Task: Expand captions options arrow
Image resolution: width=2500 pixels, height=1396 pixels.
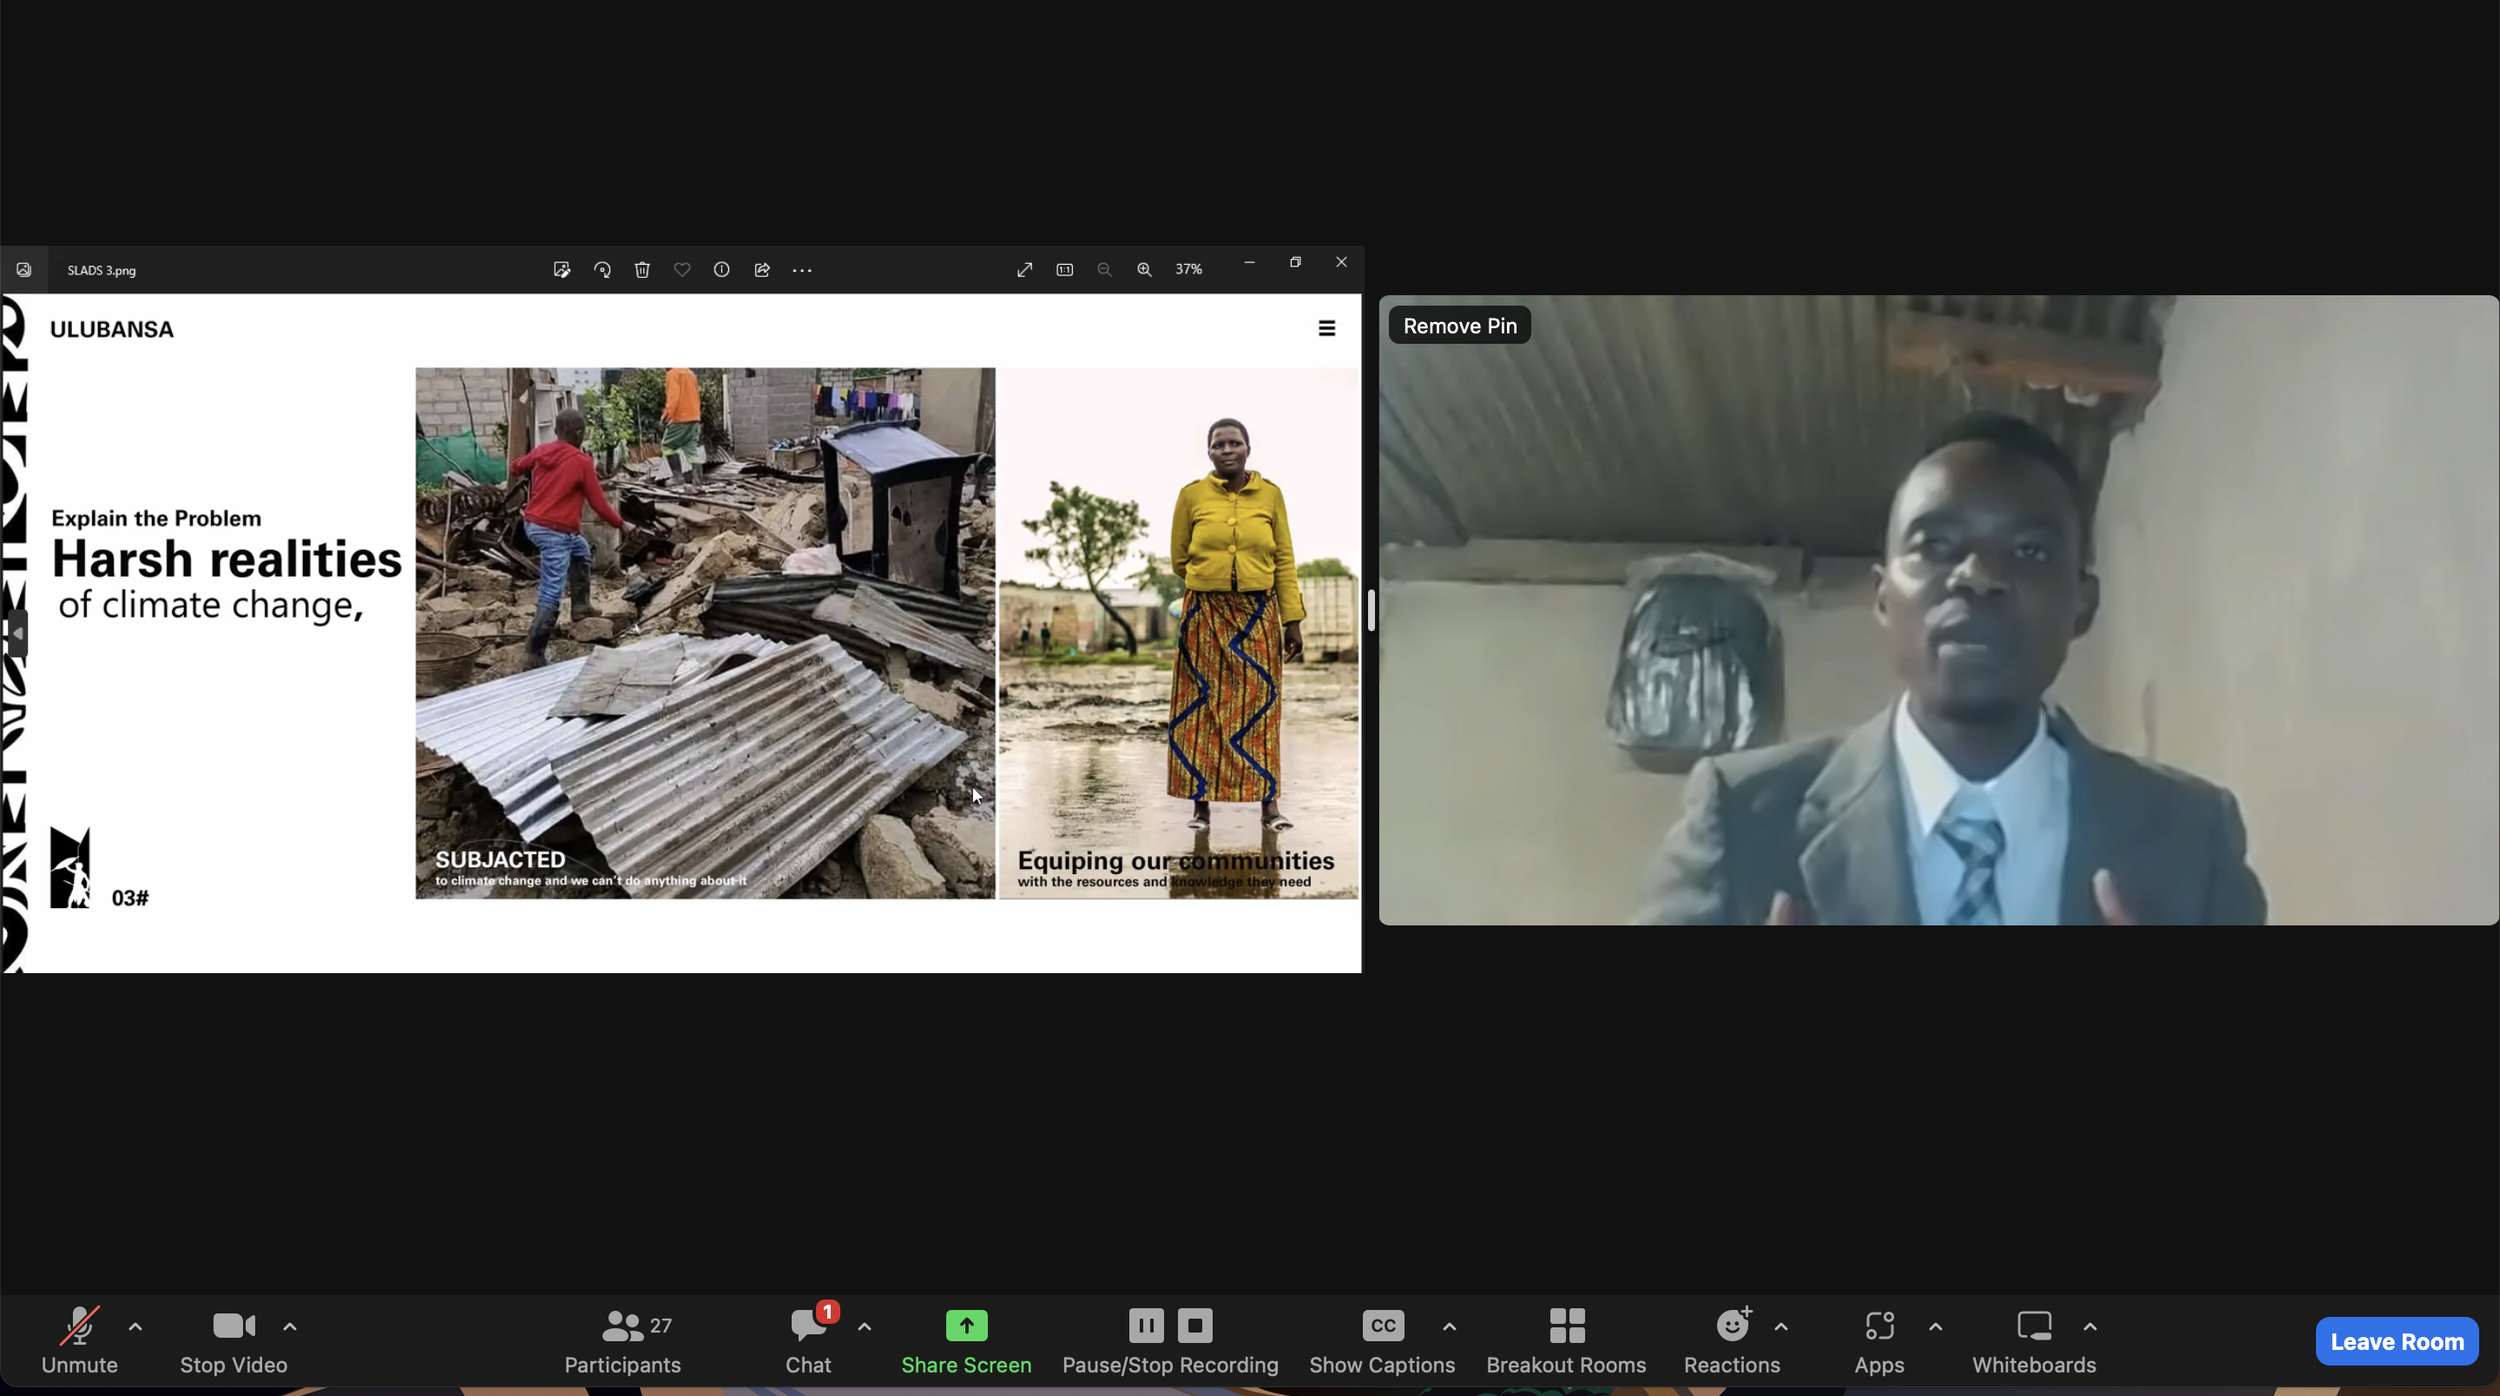Action: point(1449,1327)
